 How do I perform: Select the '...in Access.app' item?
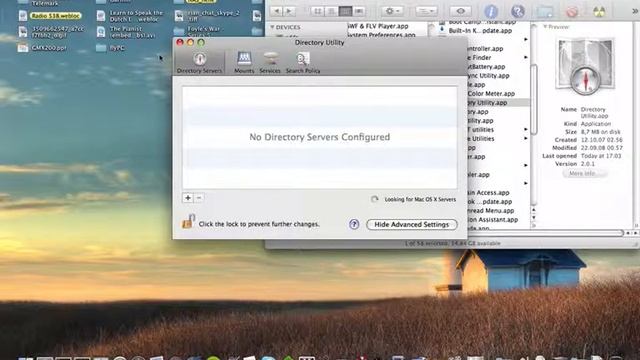(x=488, y=193)
